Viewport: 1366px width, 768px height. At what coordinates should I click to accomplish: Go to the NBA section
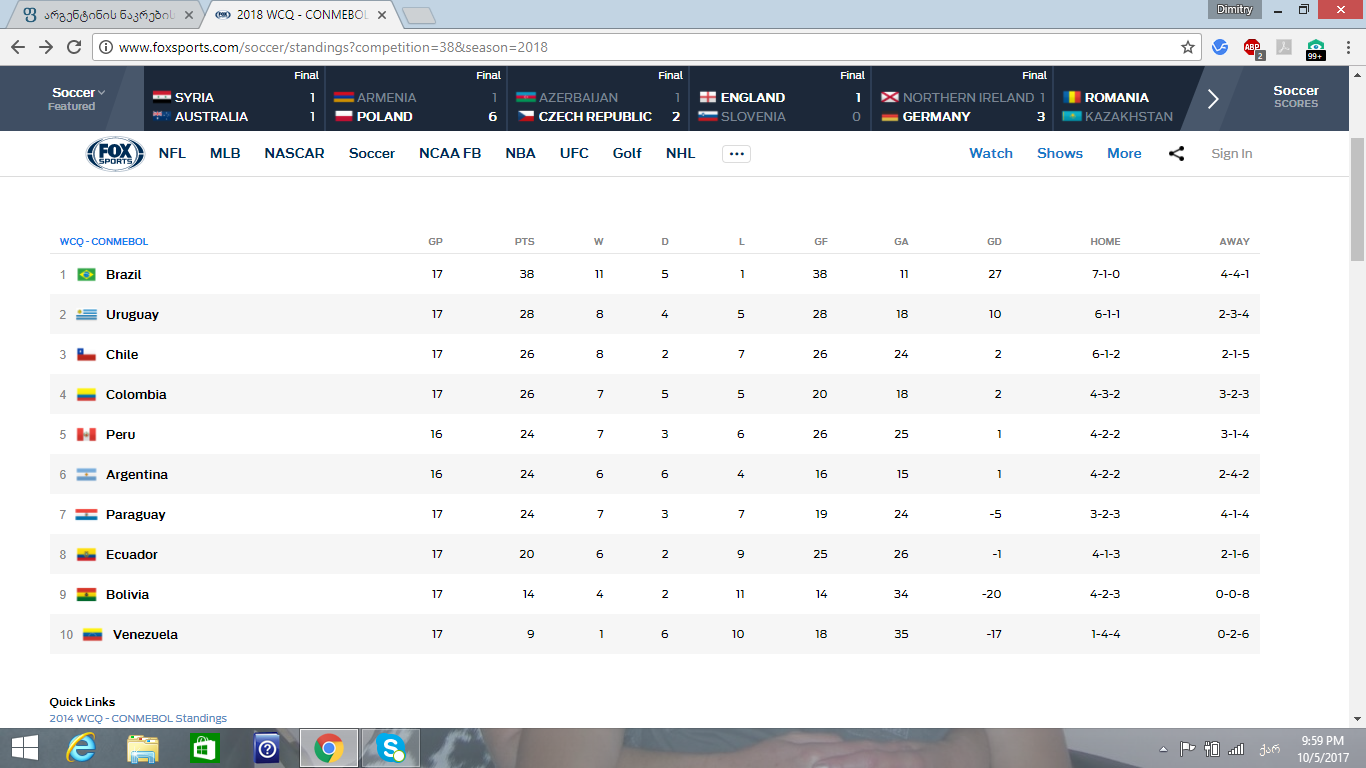520,153
